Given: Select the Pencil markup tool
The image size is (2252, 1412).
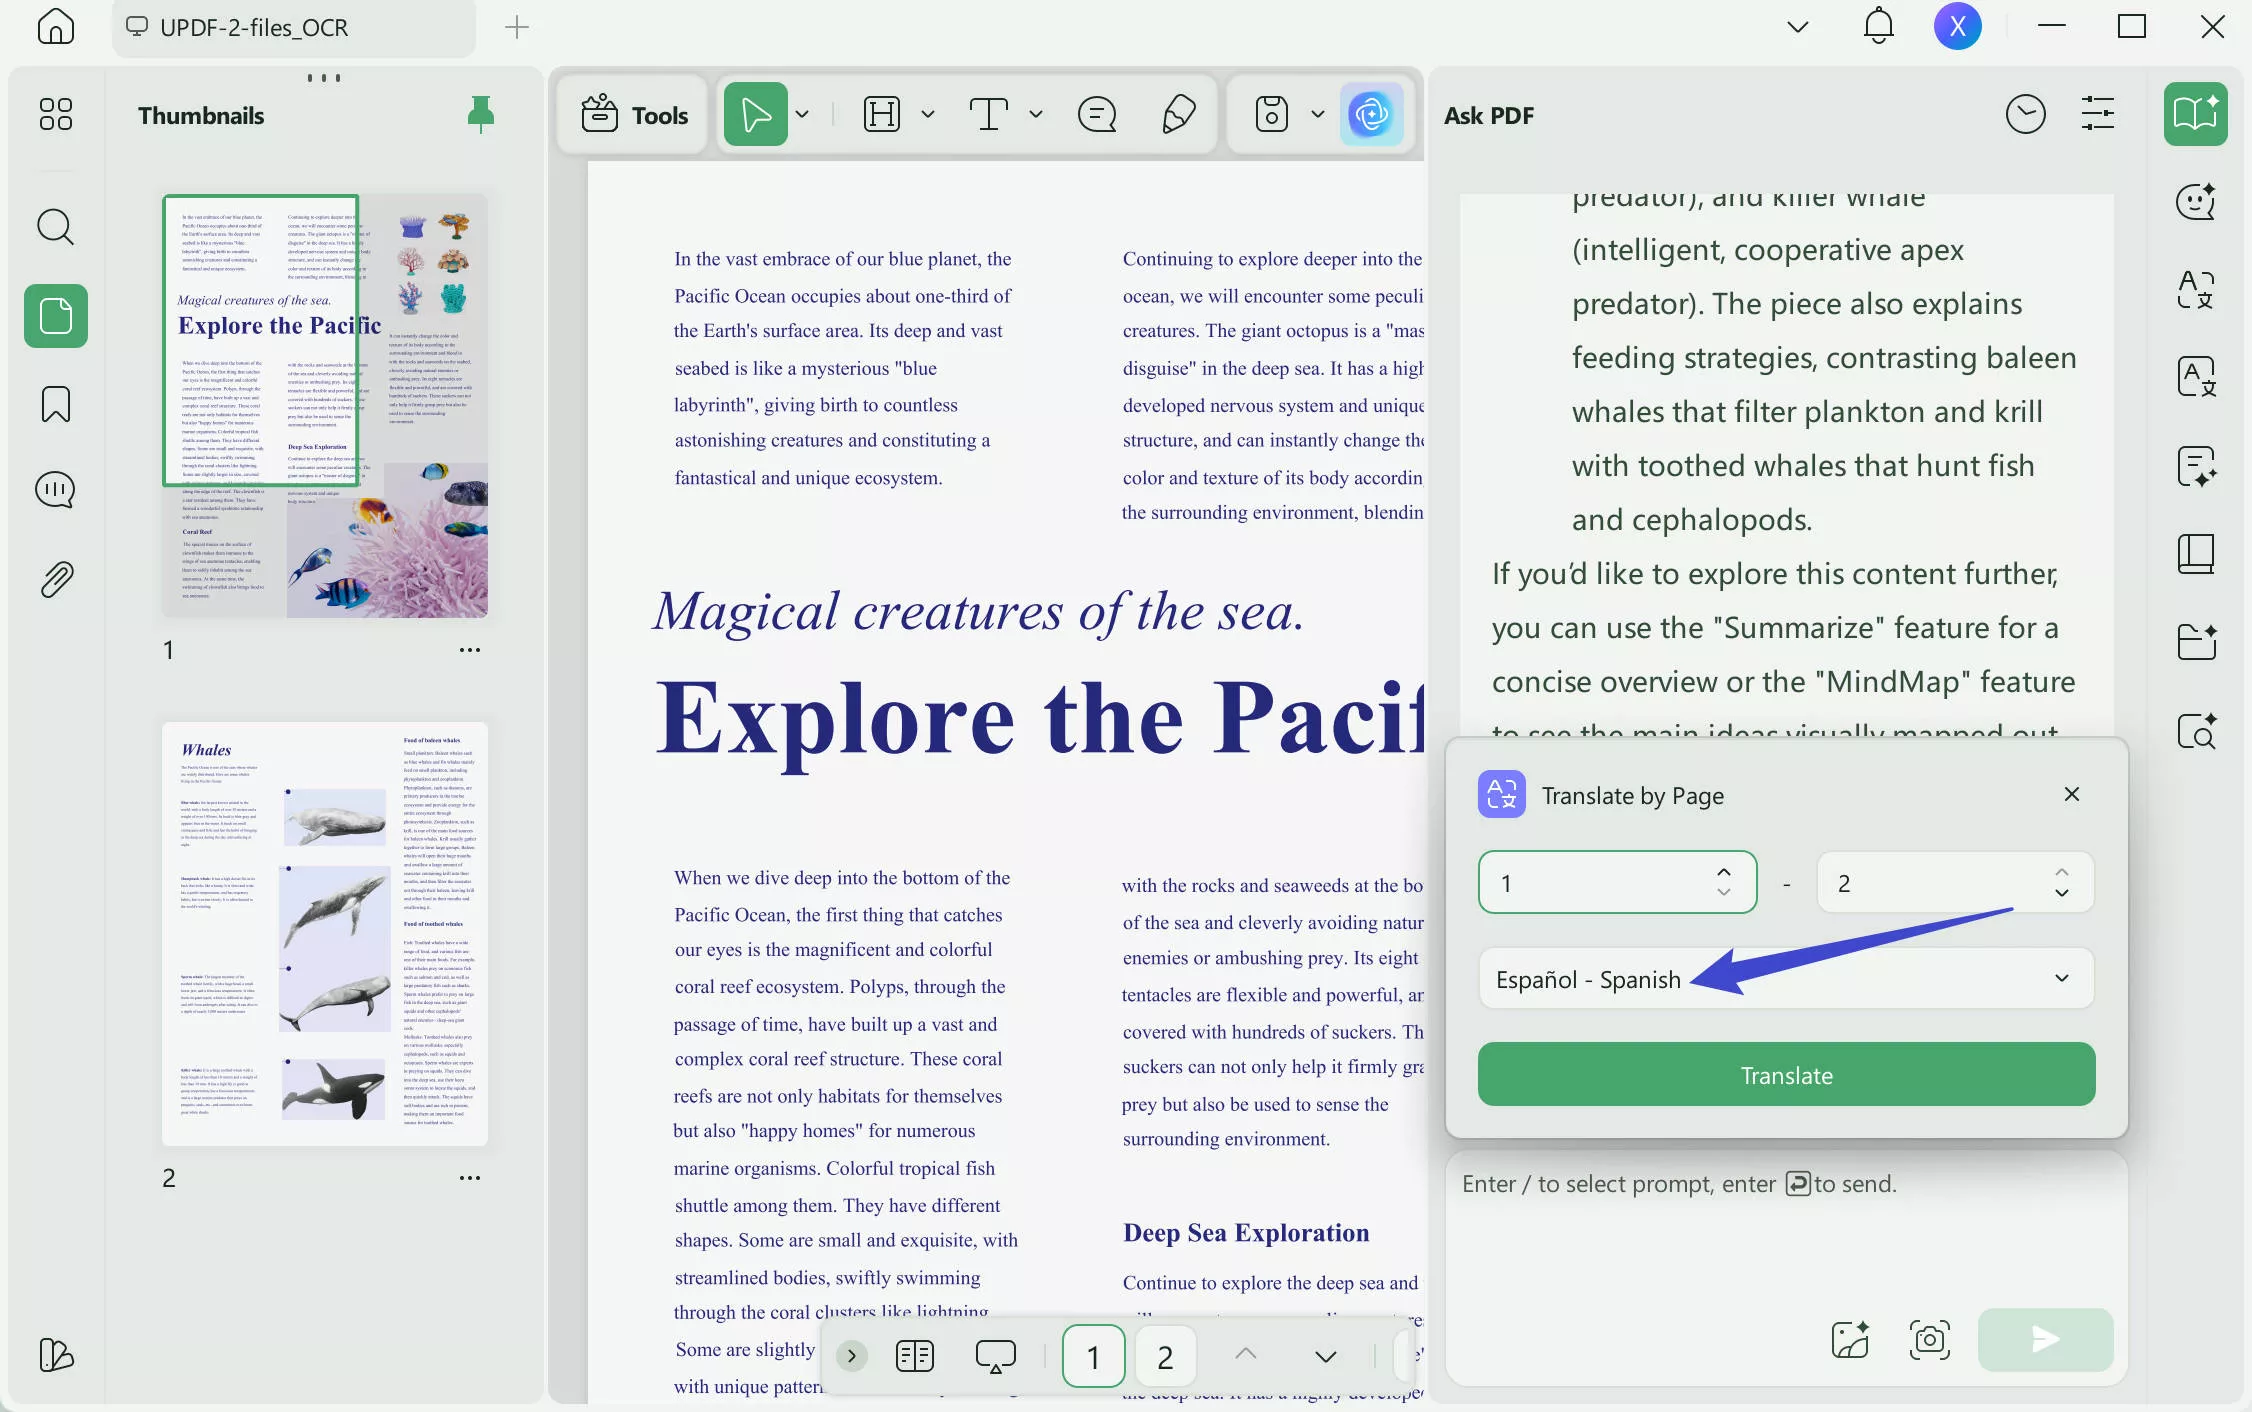Looking at the screenshot, I should click(x=1178, y=114).
